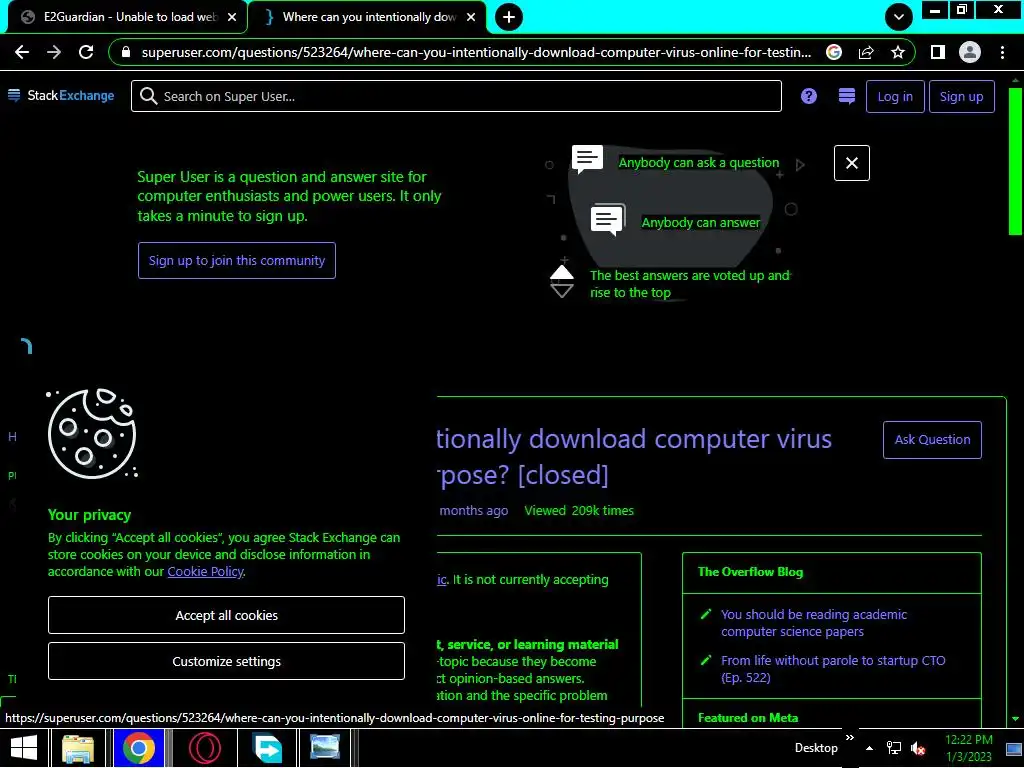Click the Google icon in address bar
Image resolution: width=1024 pixels, height=768 pixels.
coord(834,52)
